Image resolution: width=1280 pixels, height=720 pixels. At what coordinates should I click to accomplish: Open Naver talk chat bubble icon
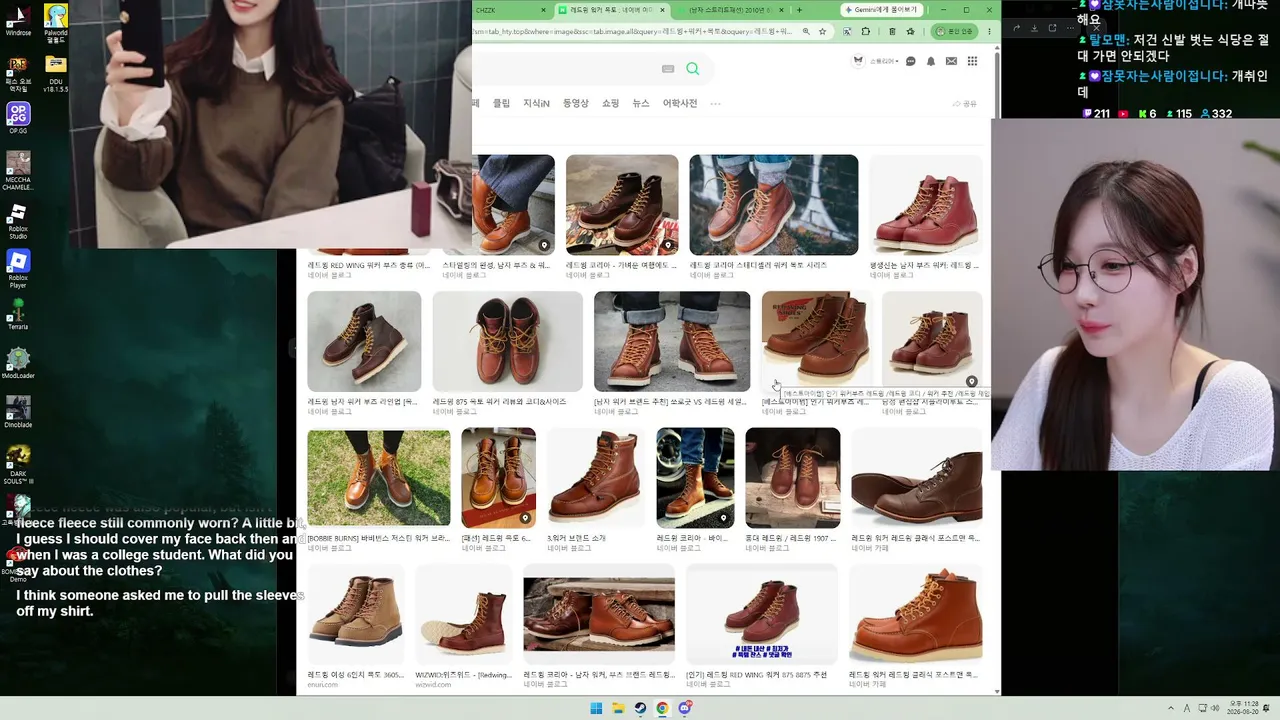coord(910,61)
